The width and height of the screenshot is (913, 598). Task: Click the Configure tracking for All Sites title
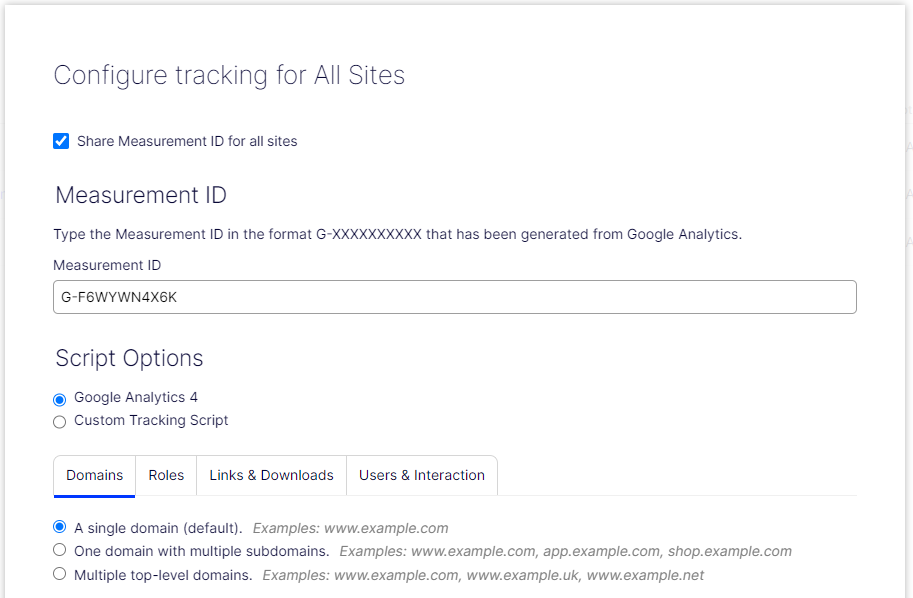[229, 76]
